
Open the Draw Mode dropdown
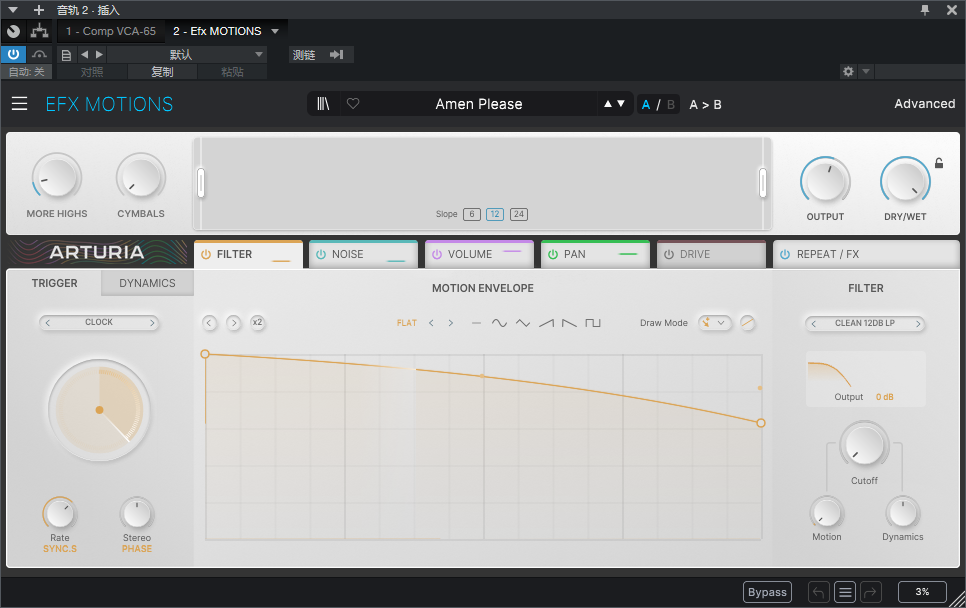click(x=715, y=322)
